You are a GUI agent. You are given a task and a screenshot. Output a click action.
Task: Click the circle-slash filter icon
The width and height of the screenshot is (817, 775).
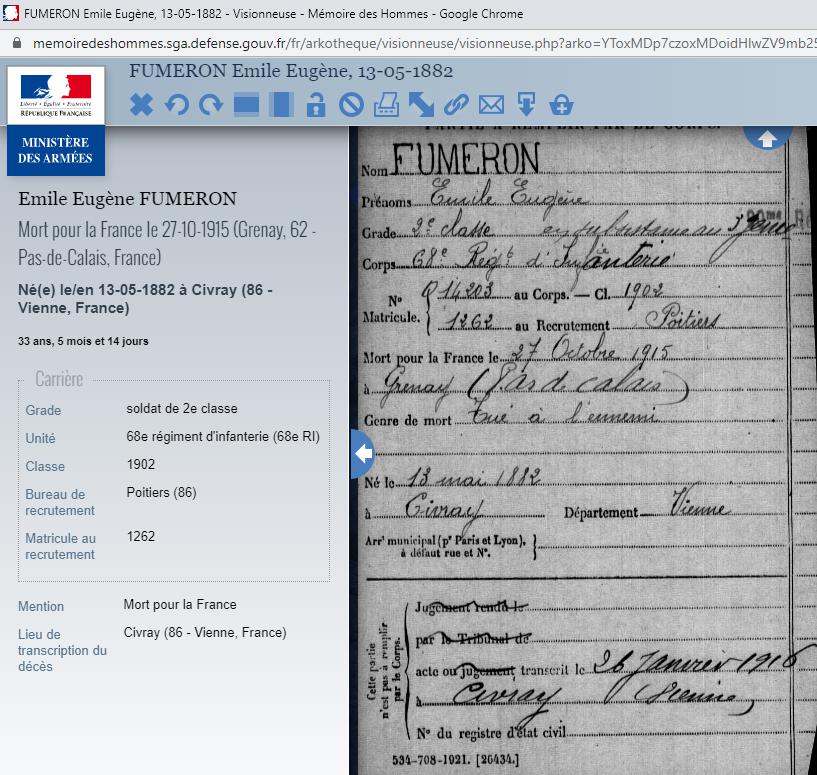pos(351,105)
